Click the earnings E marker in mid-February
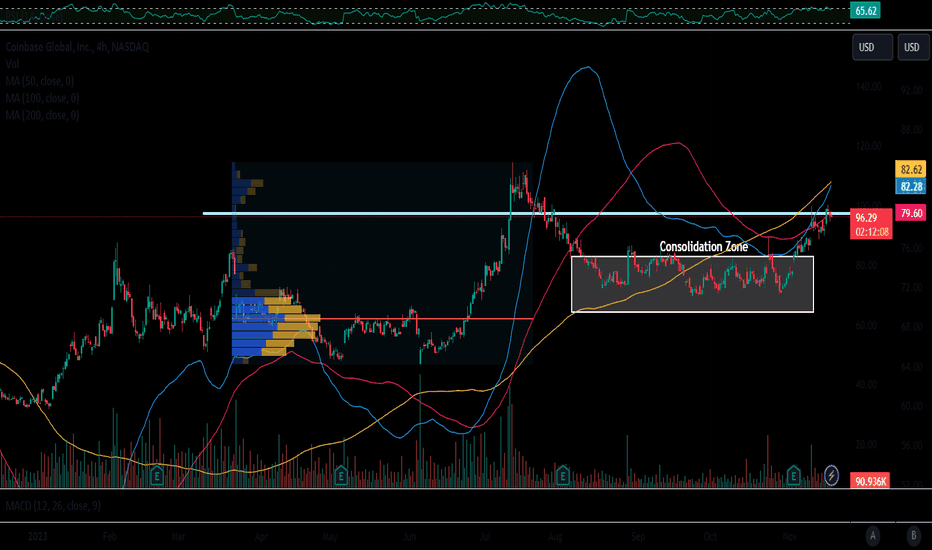 (x=157, y=475)
